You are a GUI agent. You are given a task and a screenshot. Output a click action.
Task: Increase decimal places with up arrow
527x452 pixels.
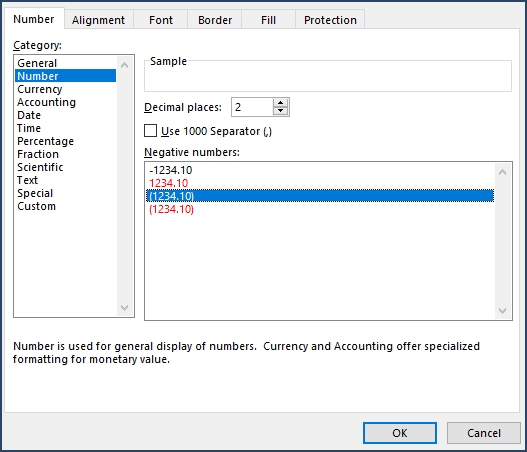point(280,102)
